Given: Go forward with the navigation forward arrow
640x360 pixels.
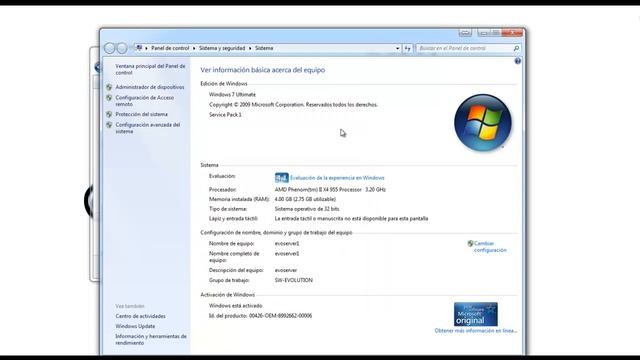Looking at the screenshot, I should coord(122,48).
